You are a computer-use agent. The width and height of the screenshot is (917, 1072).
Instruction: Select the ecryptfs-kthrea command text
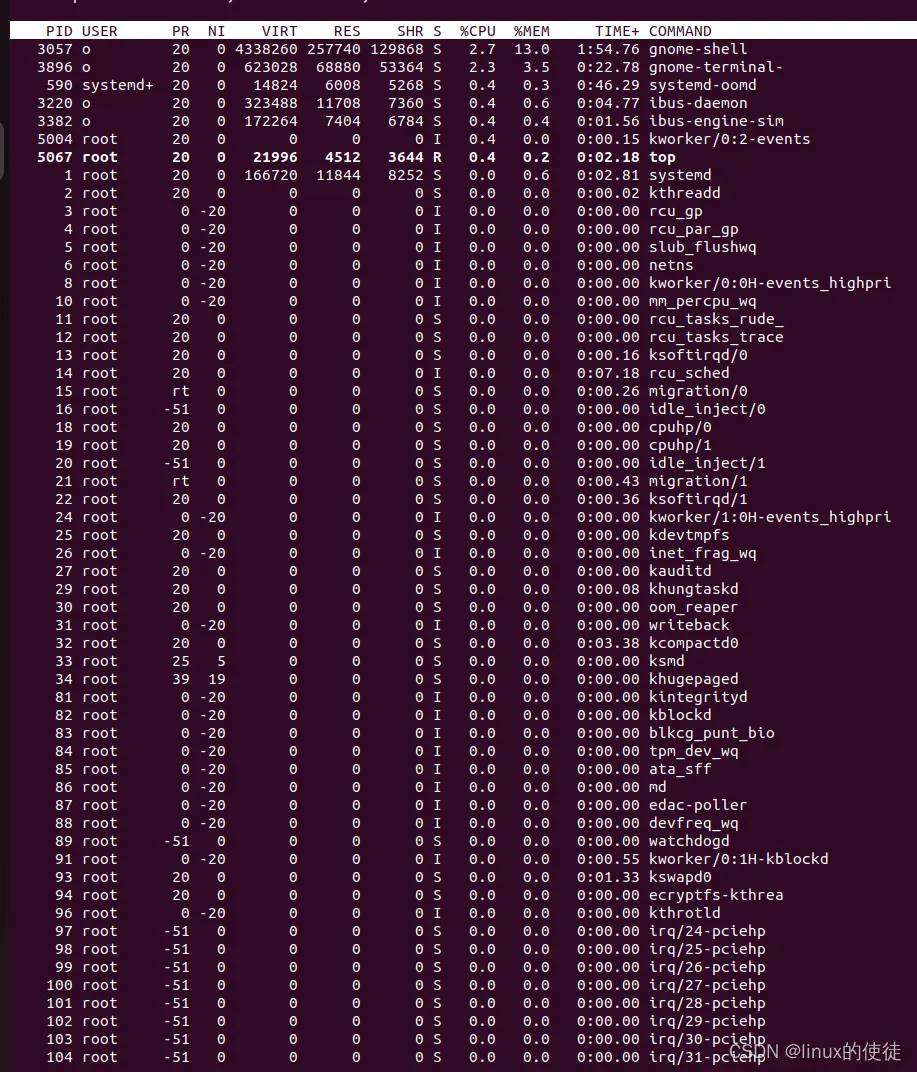click(x=716, y=895)
